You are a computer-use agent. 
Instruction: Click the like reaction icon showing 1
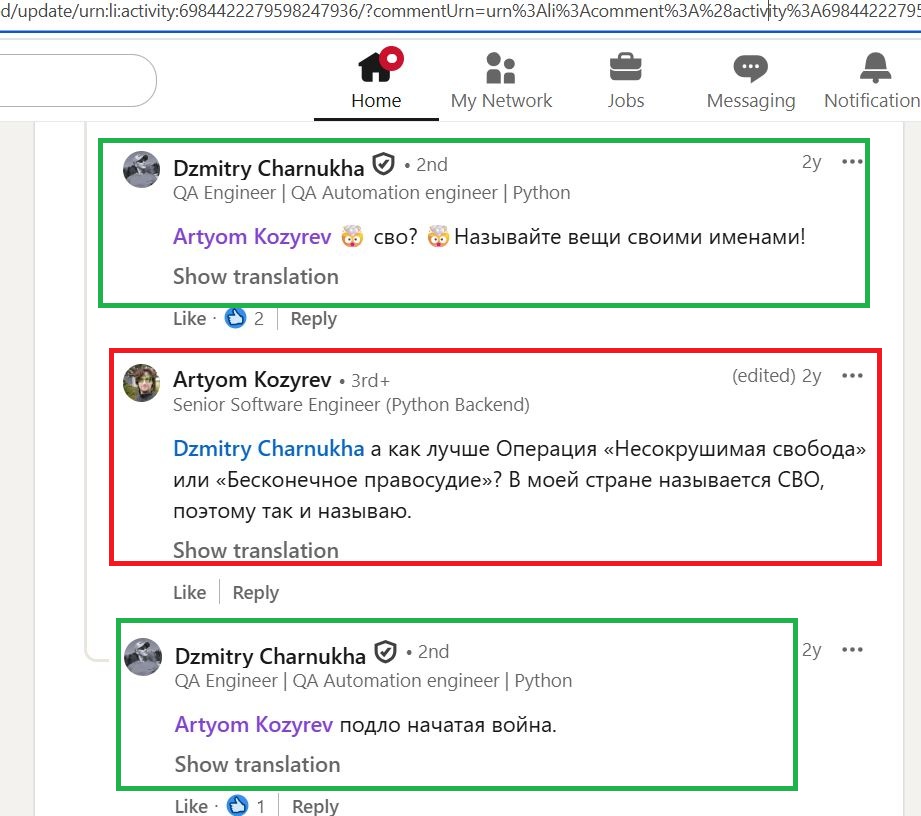(238, 806)
